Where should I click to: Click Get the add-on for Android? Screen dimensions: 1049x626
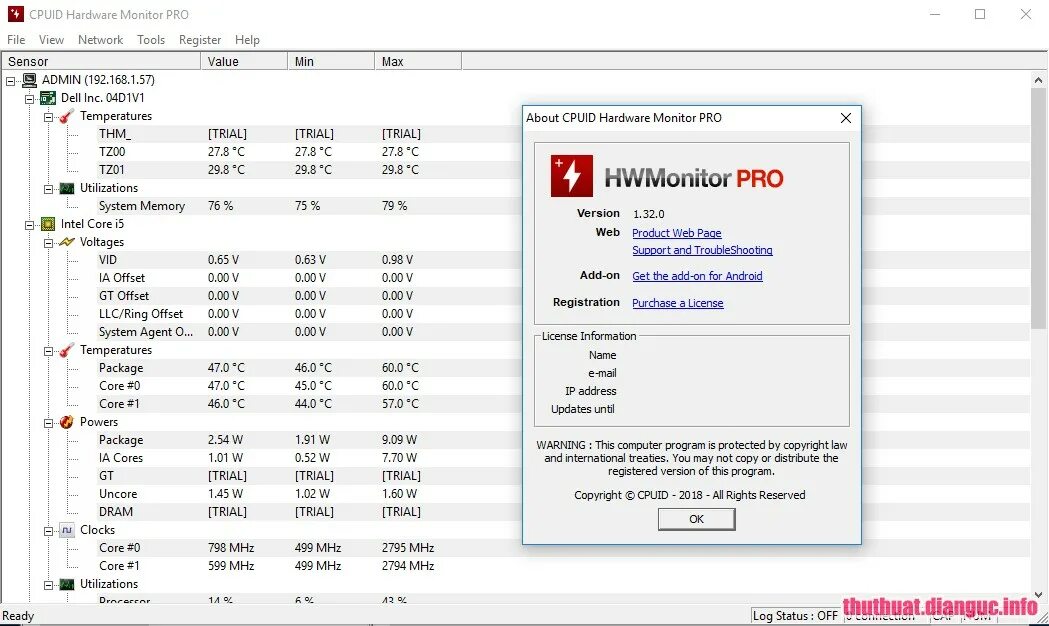coord(697,276)
